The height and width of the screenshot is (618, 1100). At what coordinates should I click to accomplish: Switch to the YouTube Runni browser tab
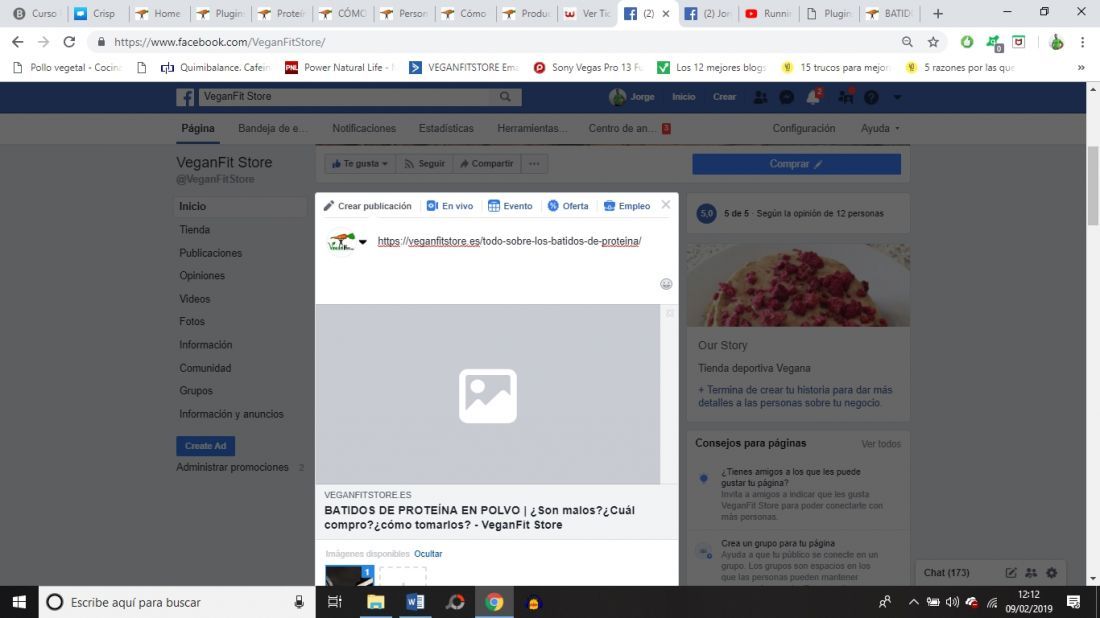pos(770,13)
